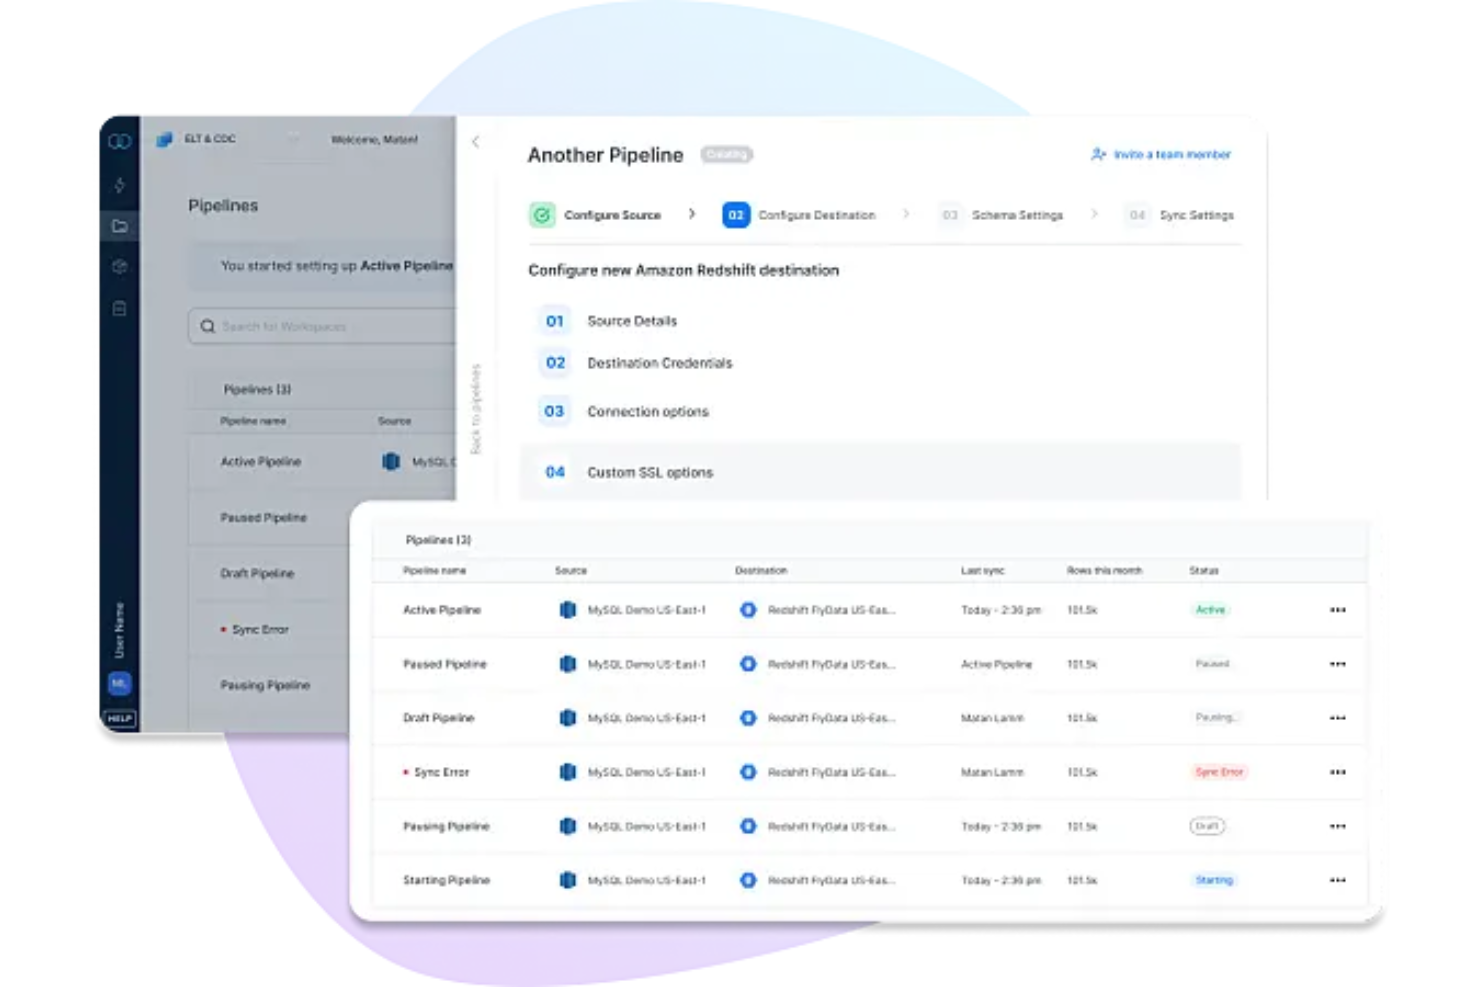Select the Sync Settings step
The height and width of the screenshot is (987, 1480).
tap(1179, 215)
